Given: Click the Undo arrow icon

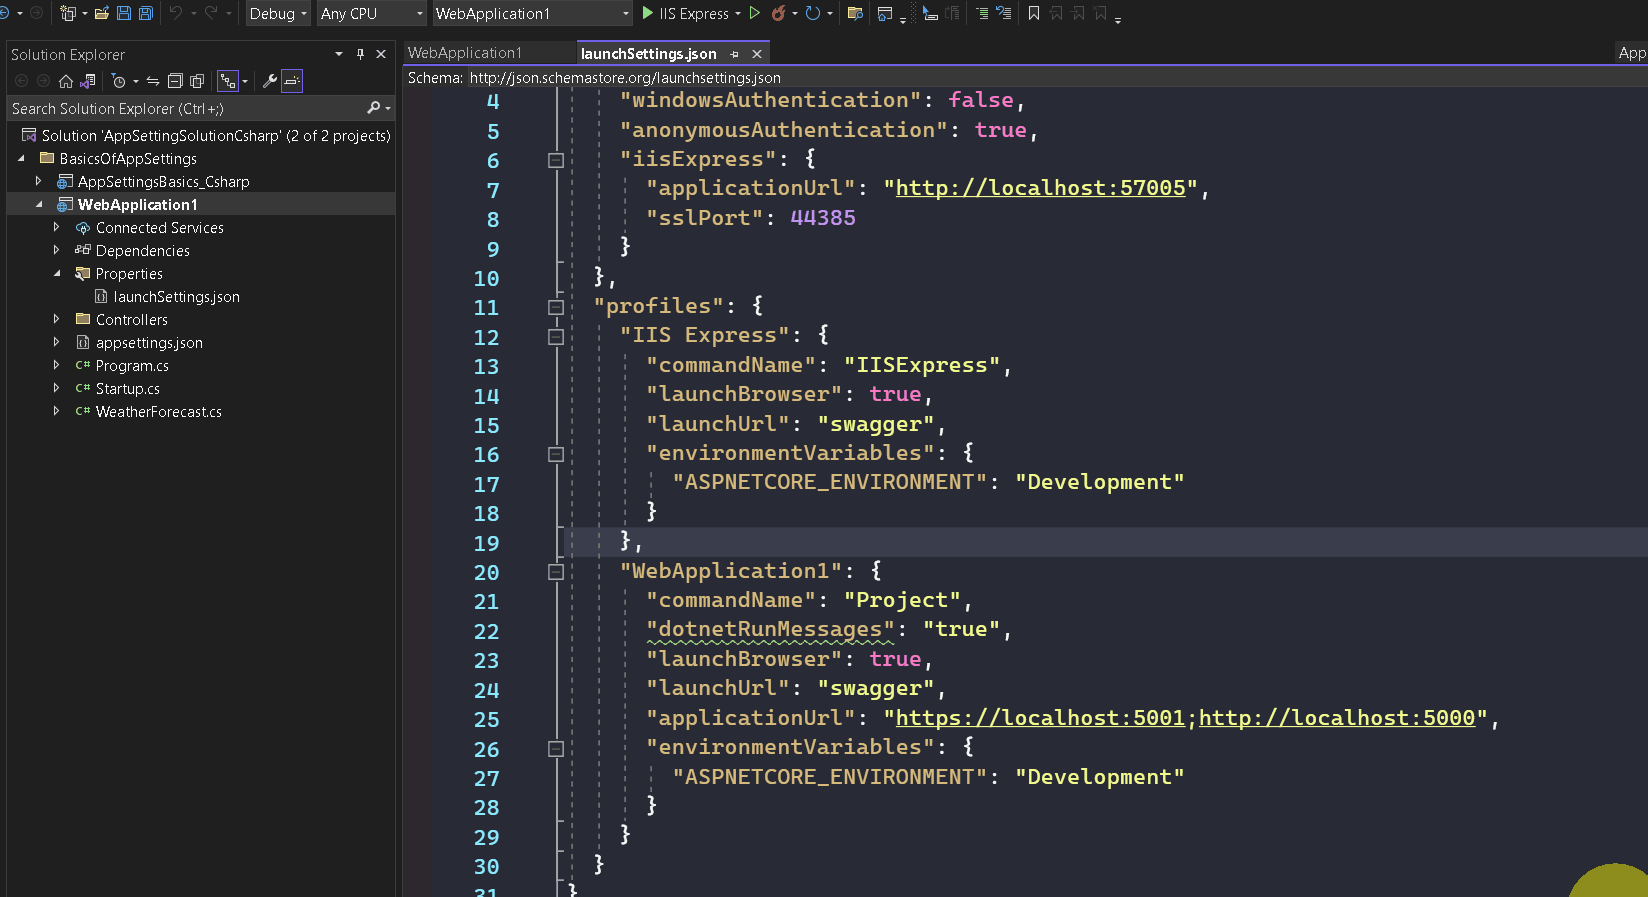Looking at the screenshot, I should 176,13.
